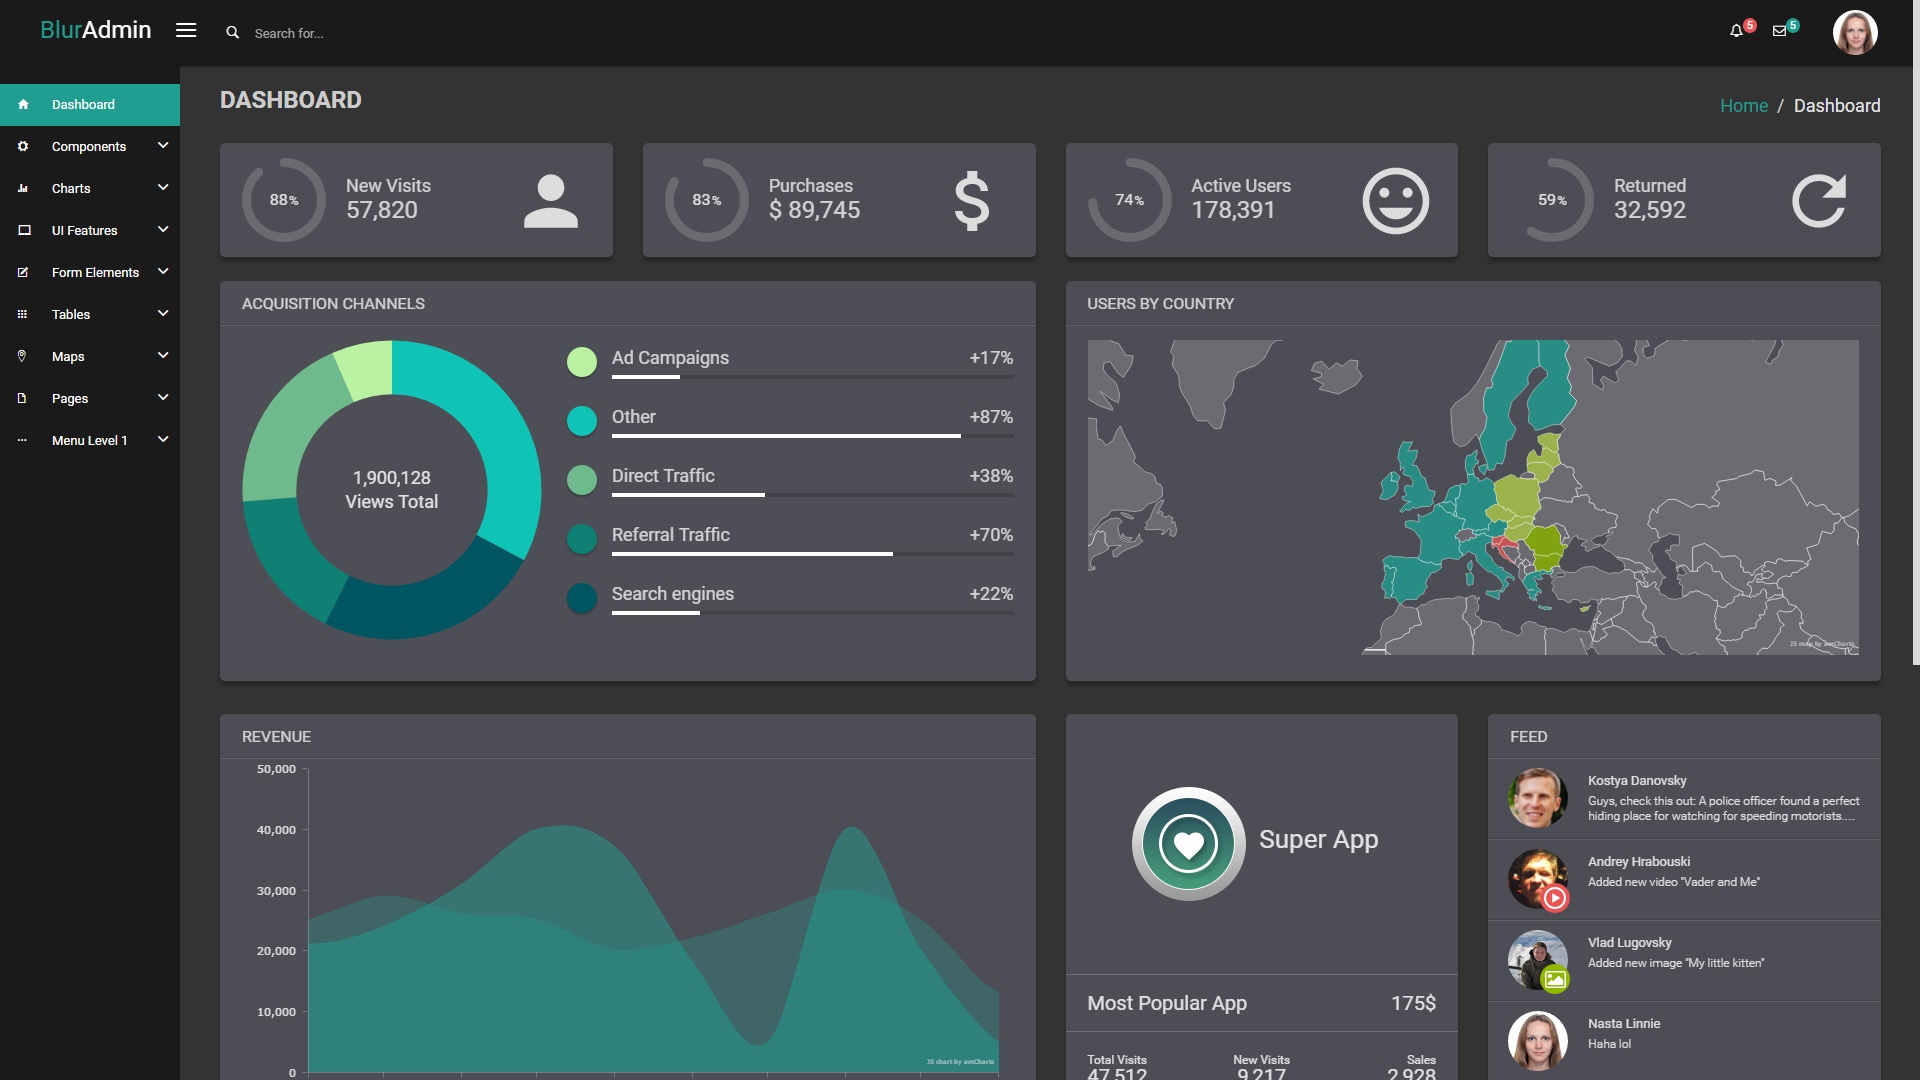Expand the Charts sidebar section

click(71, 188)
